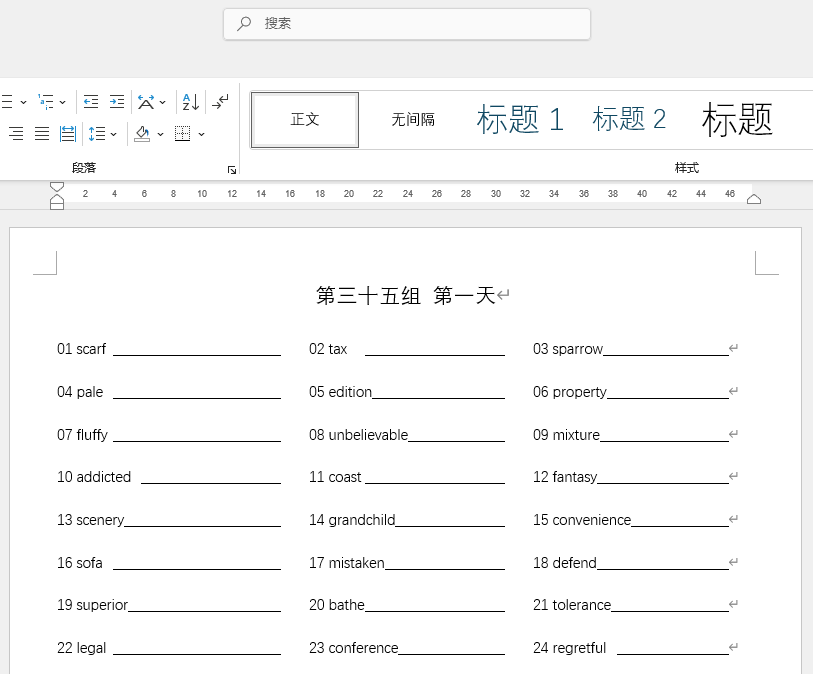Decrease the paragraph indent
813x674 pixels.
pos(91,102)
